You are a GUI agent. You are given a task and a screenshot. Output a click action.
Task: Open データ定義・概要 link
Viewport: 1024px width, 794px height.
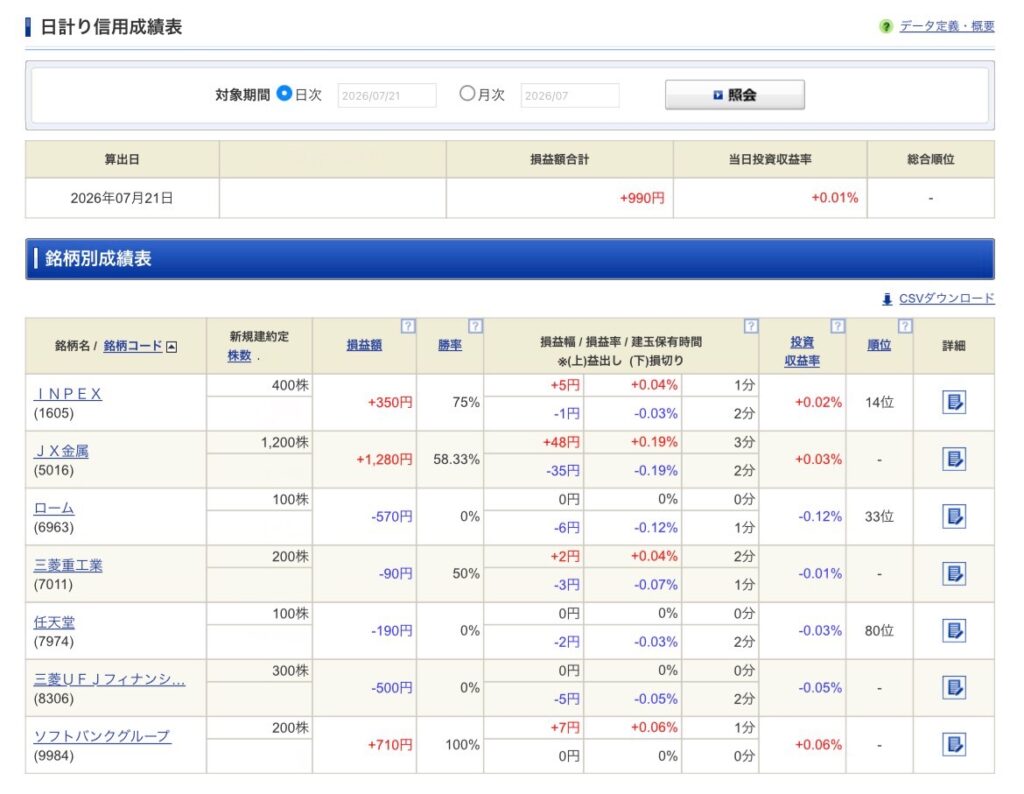click(x=947, y=26)
